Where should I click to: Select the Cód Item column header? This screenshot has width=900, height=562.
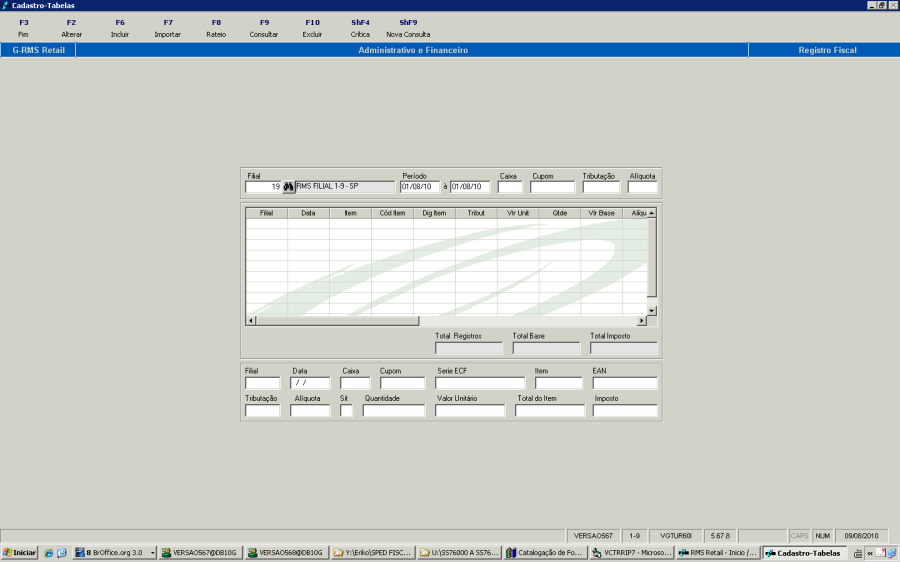pos(392,213)
